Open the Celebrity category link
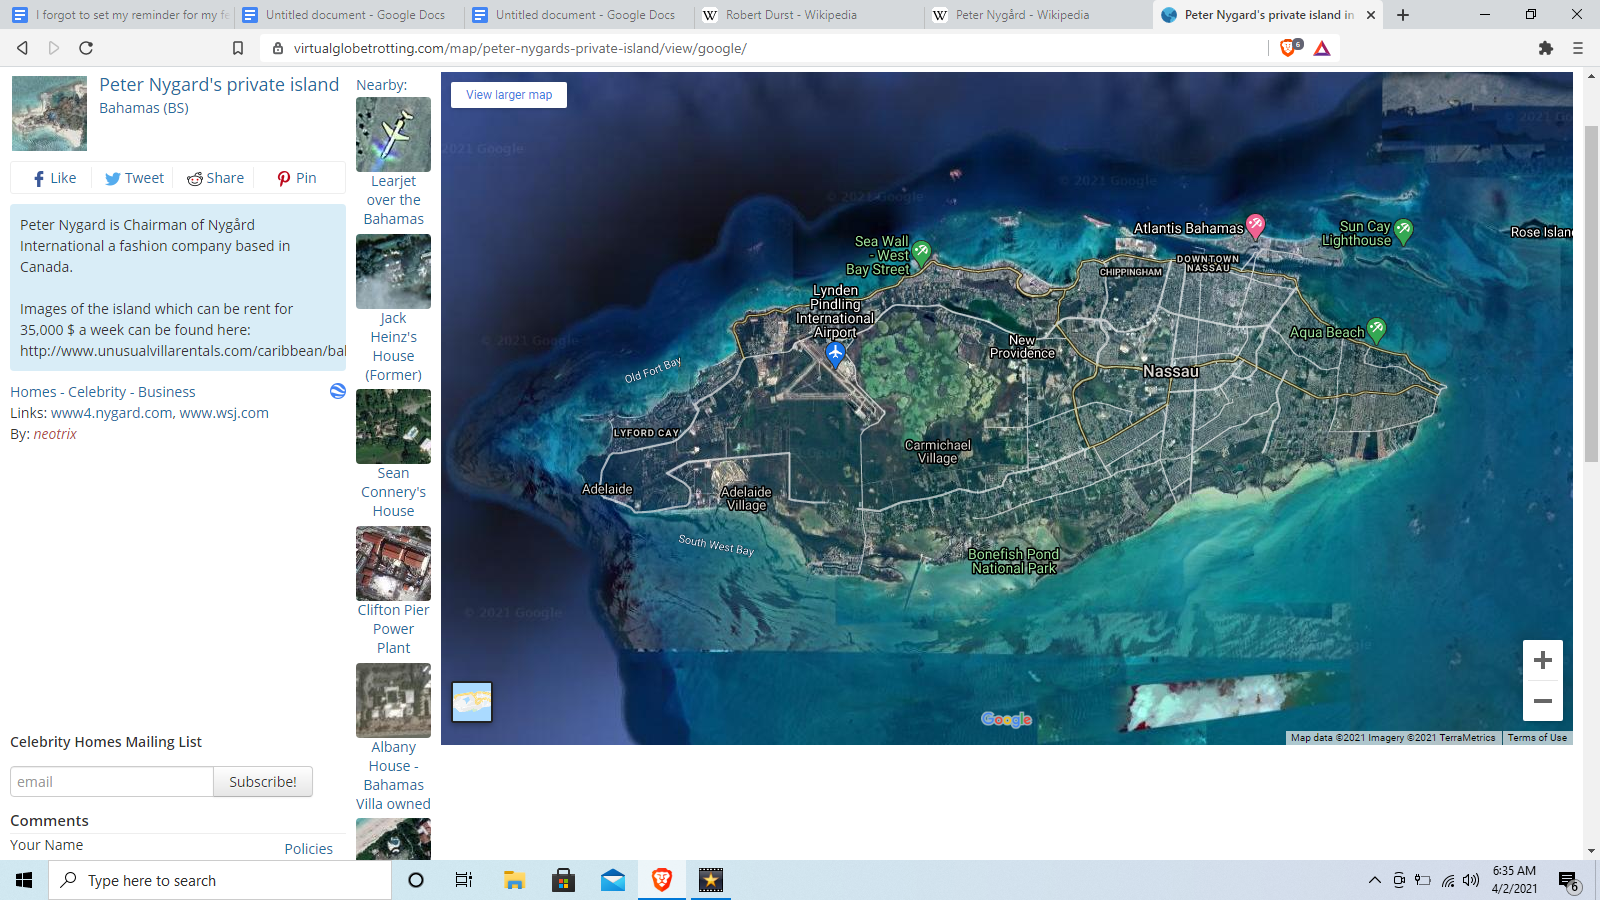The image size is (1600, 900). 97,392
